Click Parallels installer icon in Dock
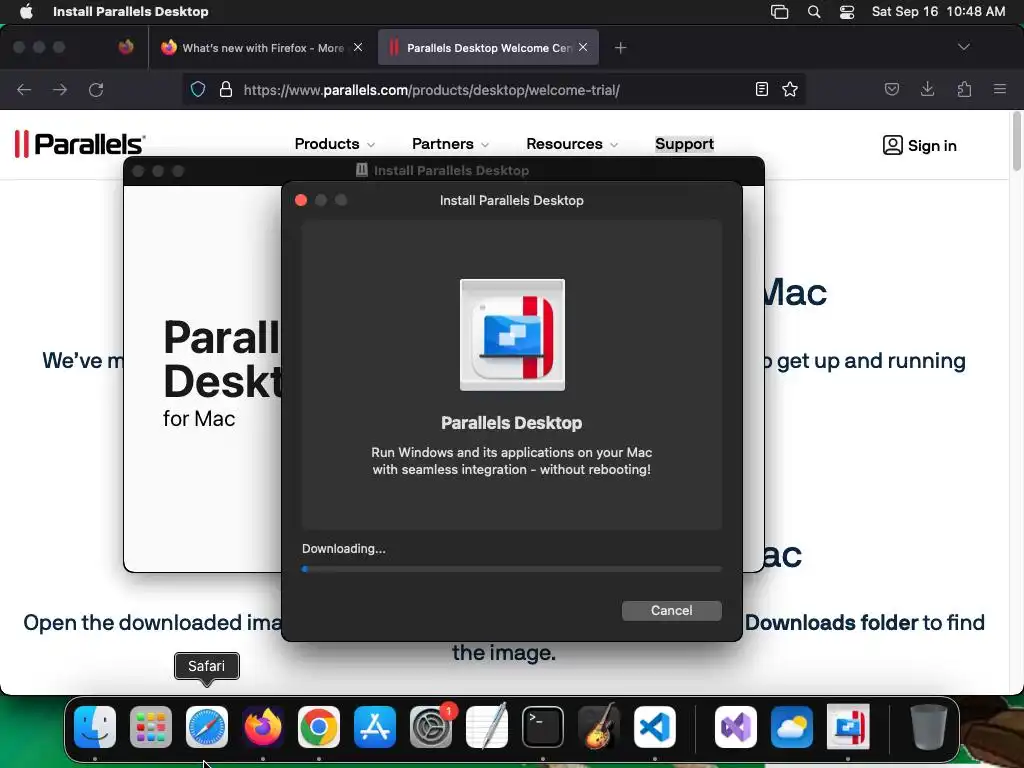Screen dimensions: 1024x768 pyautogui.click(x=848, y=727)
